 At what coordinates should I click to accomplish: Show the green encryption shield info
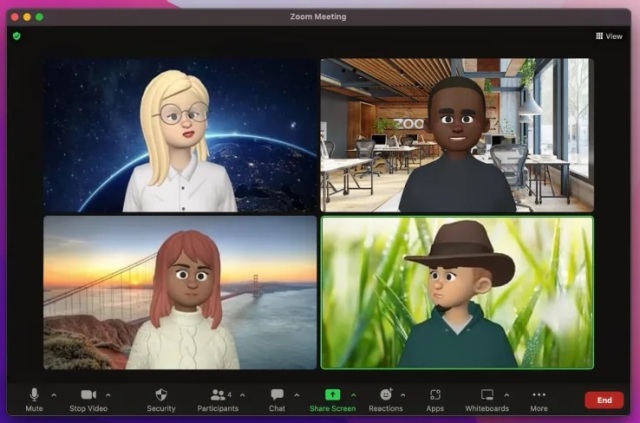[x=16, y=36]
